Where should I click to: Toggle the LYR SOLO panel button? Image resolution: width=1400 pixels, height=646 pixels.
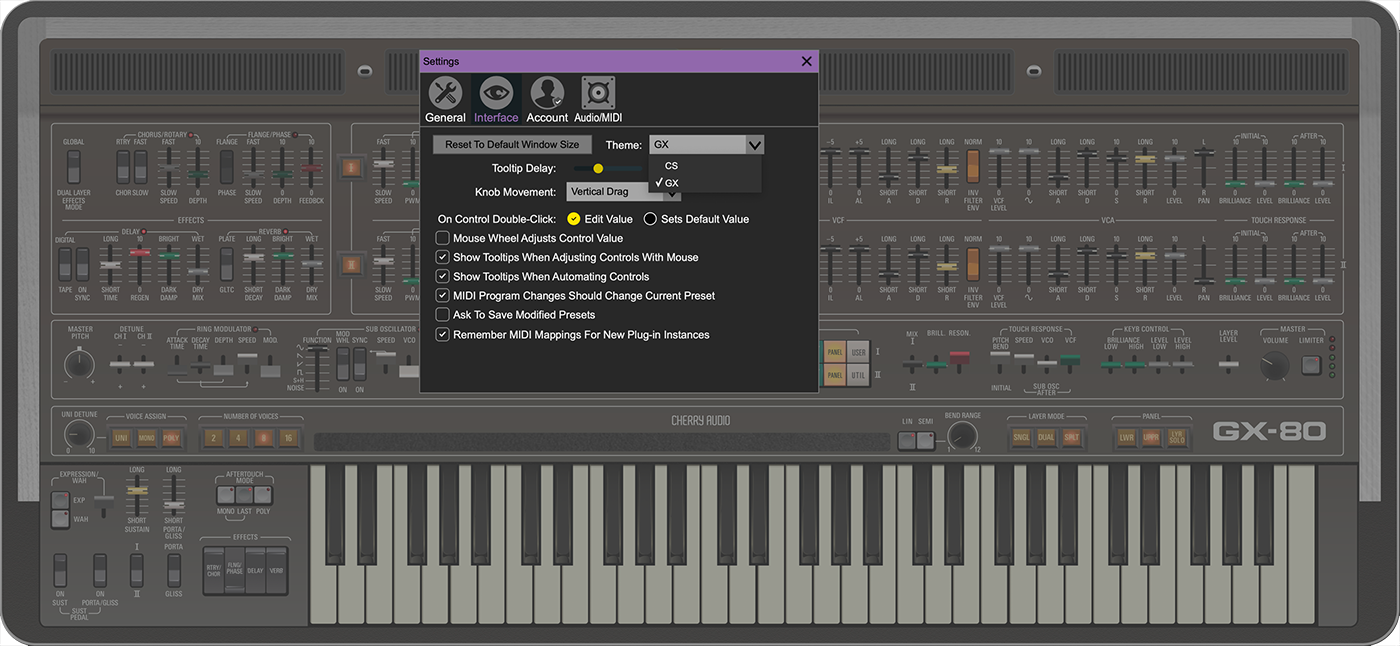point(1176,437)
